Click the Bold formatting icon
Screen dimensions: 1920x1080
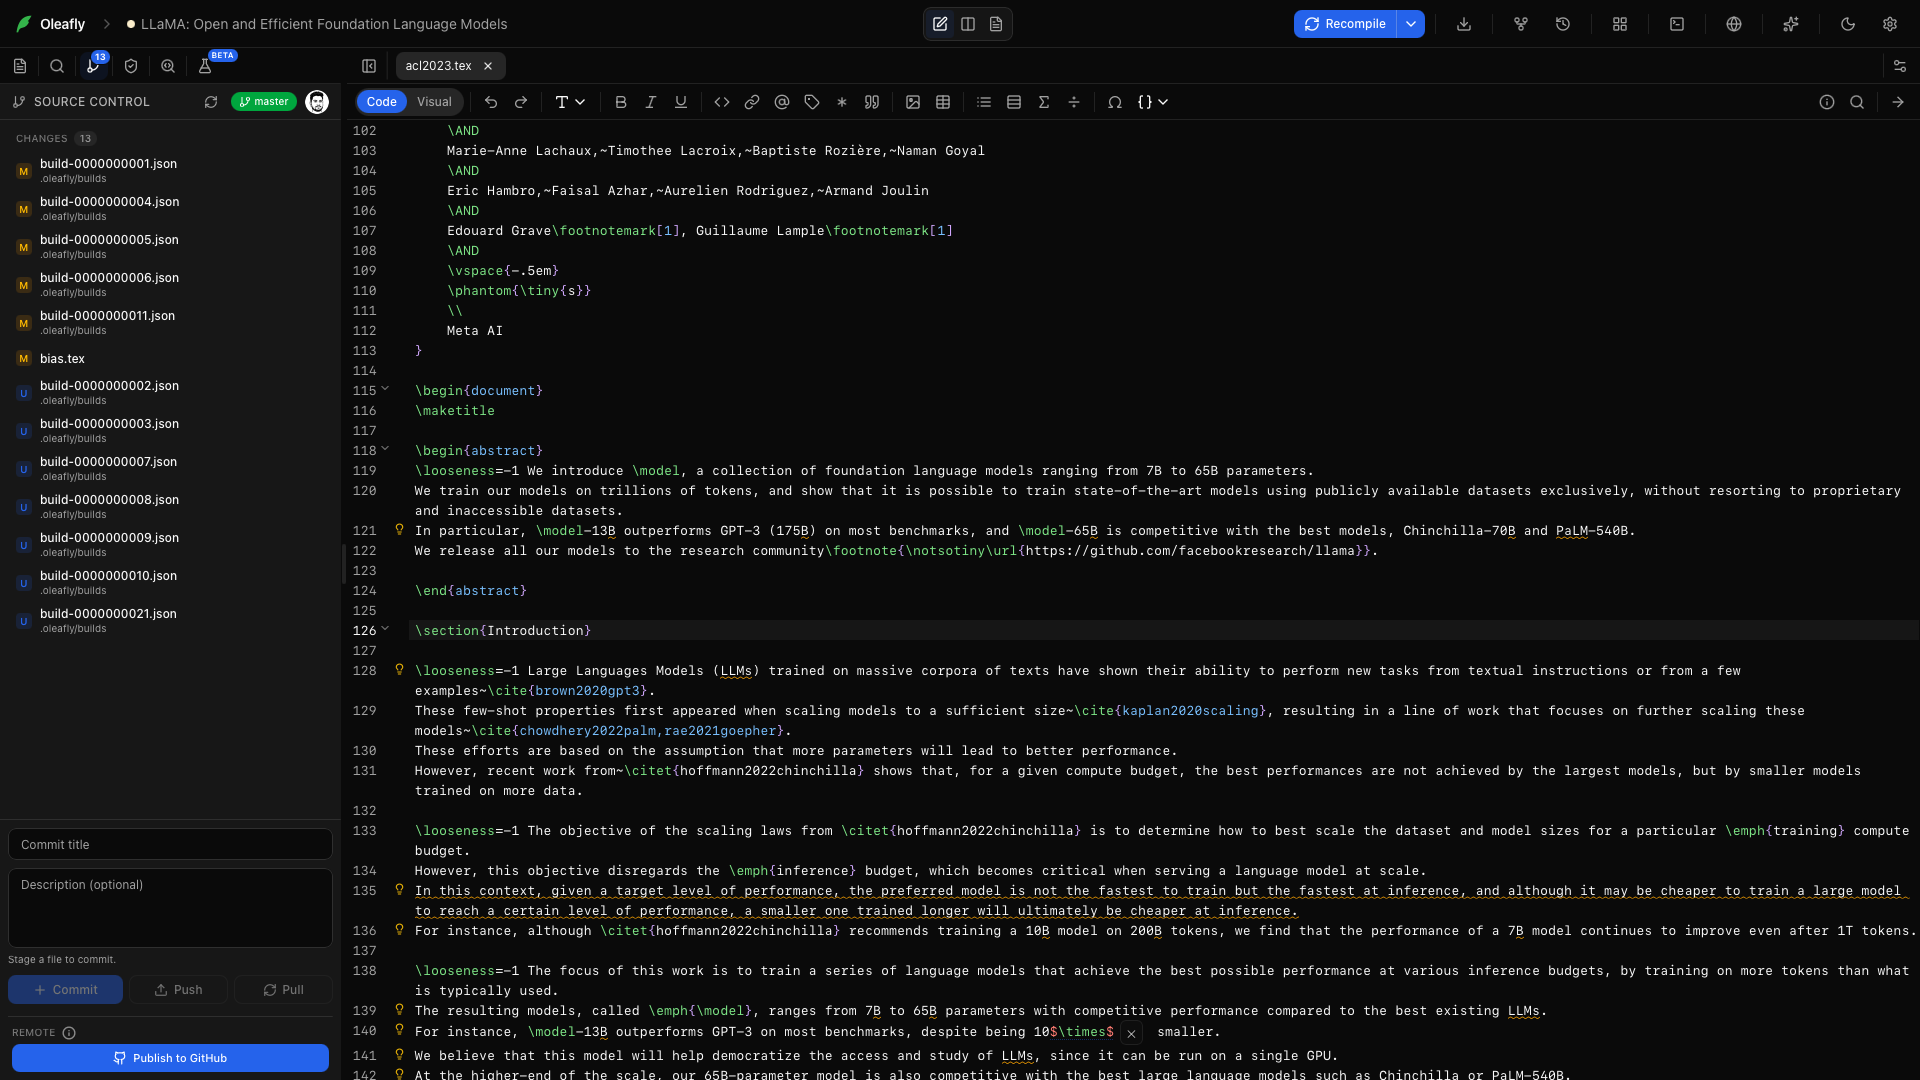coord(621,102)
